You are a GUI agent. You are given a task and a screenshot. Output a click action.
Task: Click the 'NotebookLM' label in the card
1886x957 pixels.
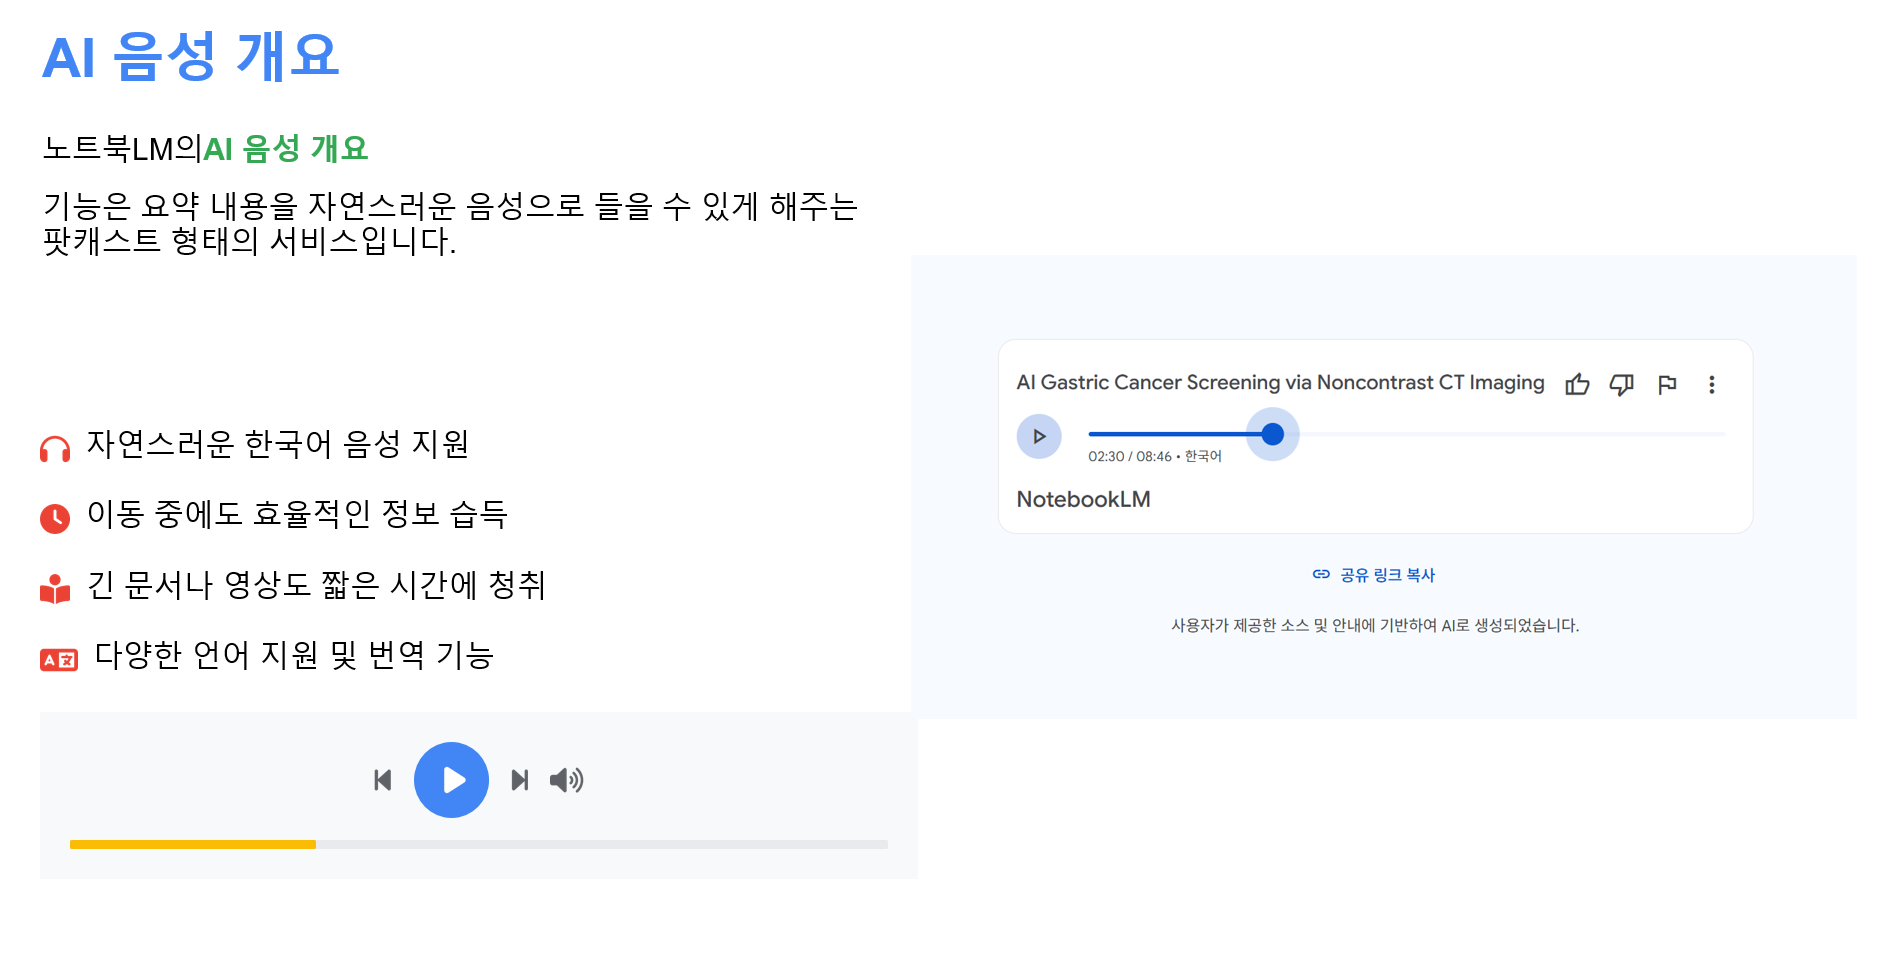tap(1083, 499)
